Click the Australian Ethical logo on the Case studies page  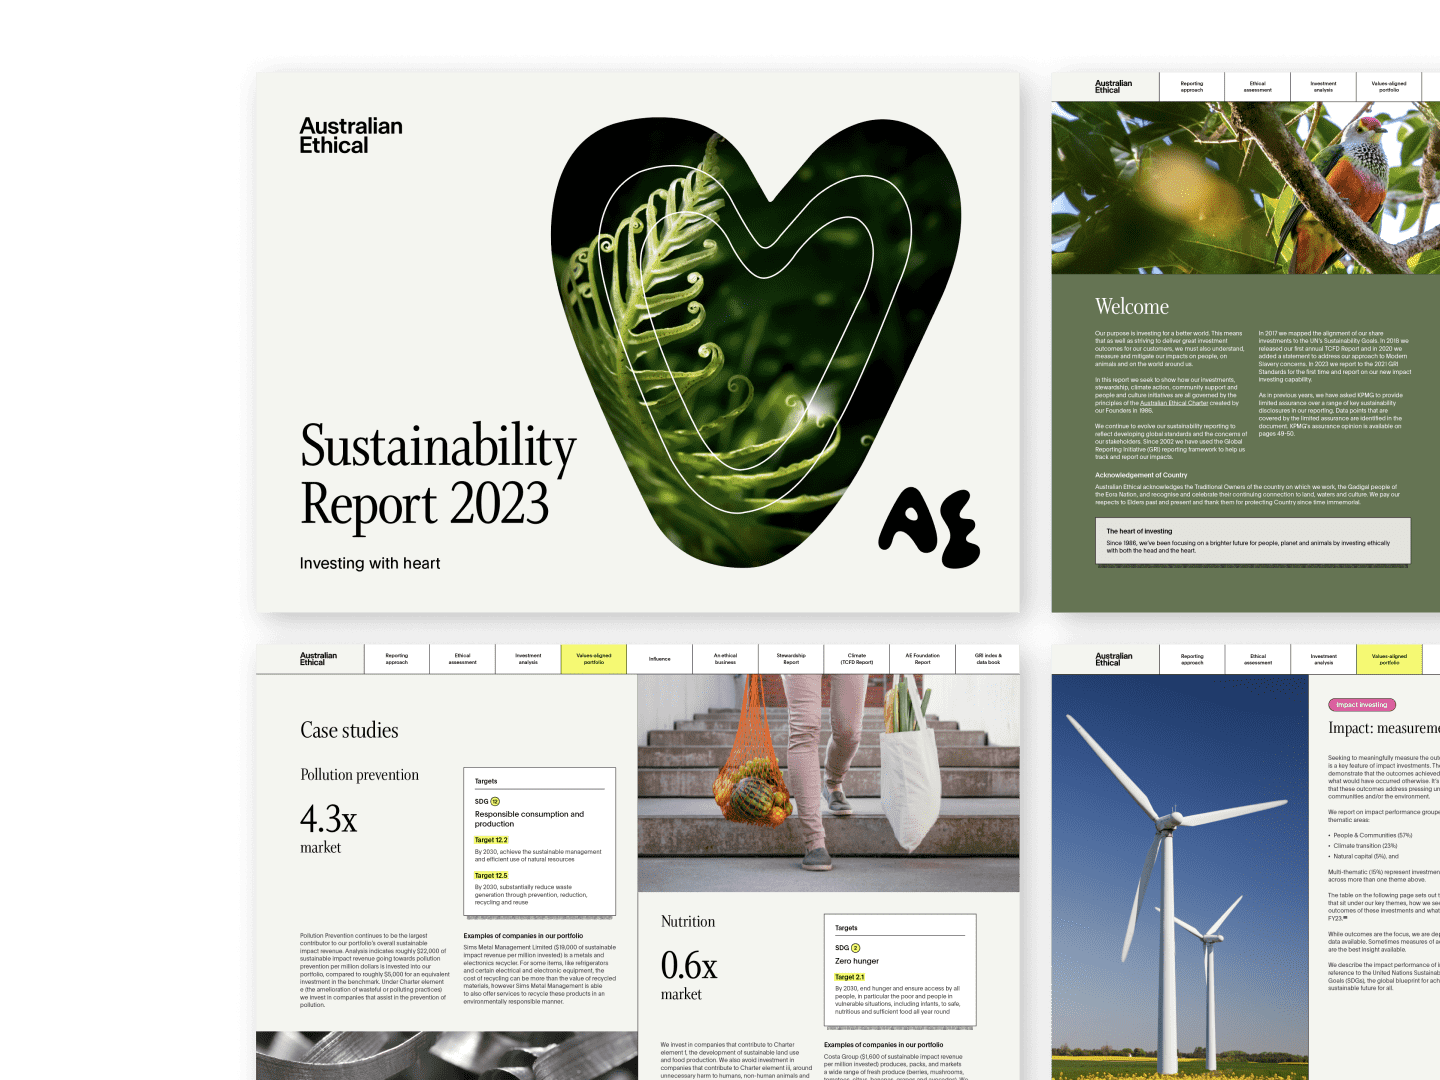click(318, 659)
